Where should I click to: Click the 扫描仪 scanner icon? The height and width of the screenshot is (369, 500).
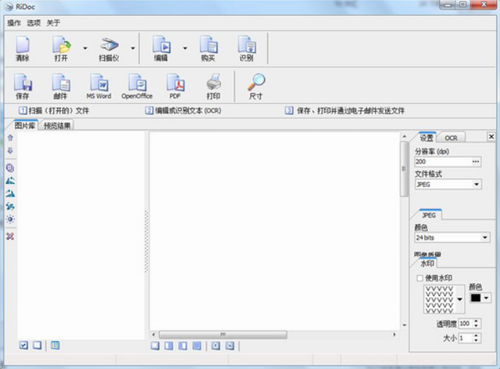(x=110, y=45)
